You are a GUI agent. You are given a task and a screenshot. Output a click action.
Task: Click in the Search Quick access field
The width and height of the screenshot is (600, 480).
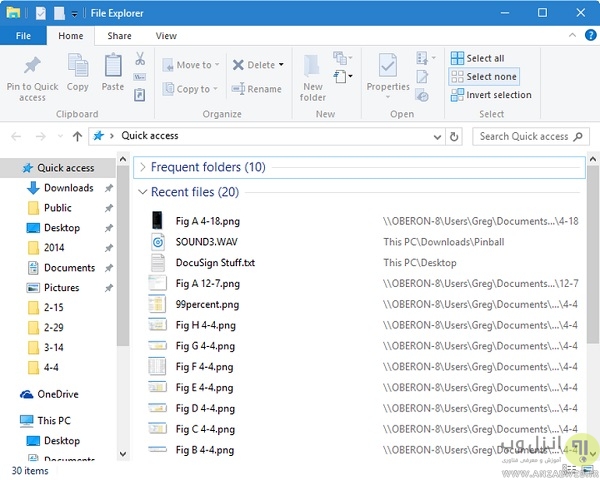pyautogui.click(x=522, y=137)
